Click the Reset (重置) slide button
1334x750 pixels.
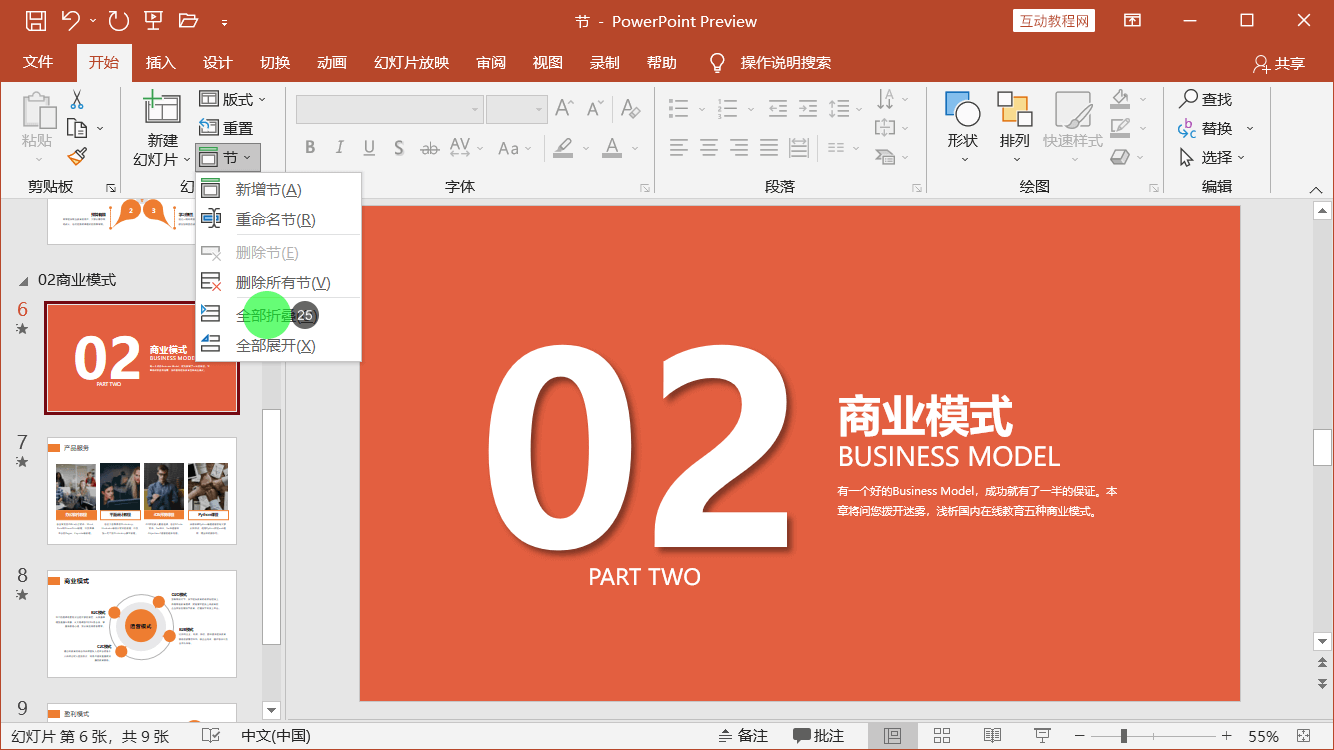226,128
